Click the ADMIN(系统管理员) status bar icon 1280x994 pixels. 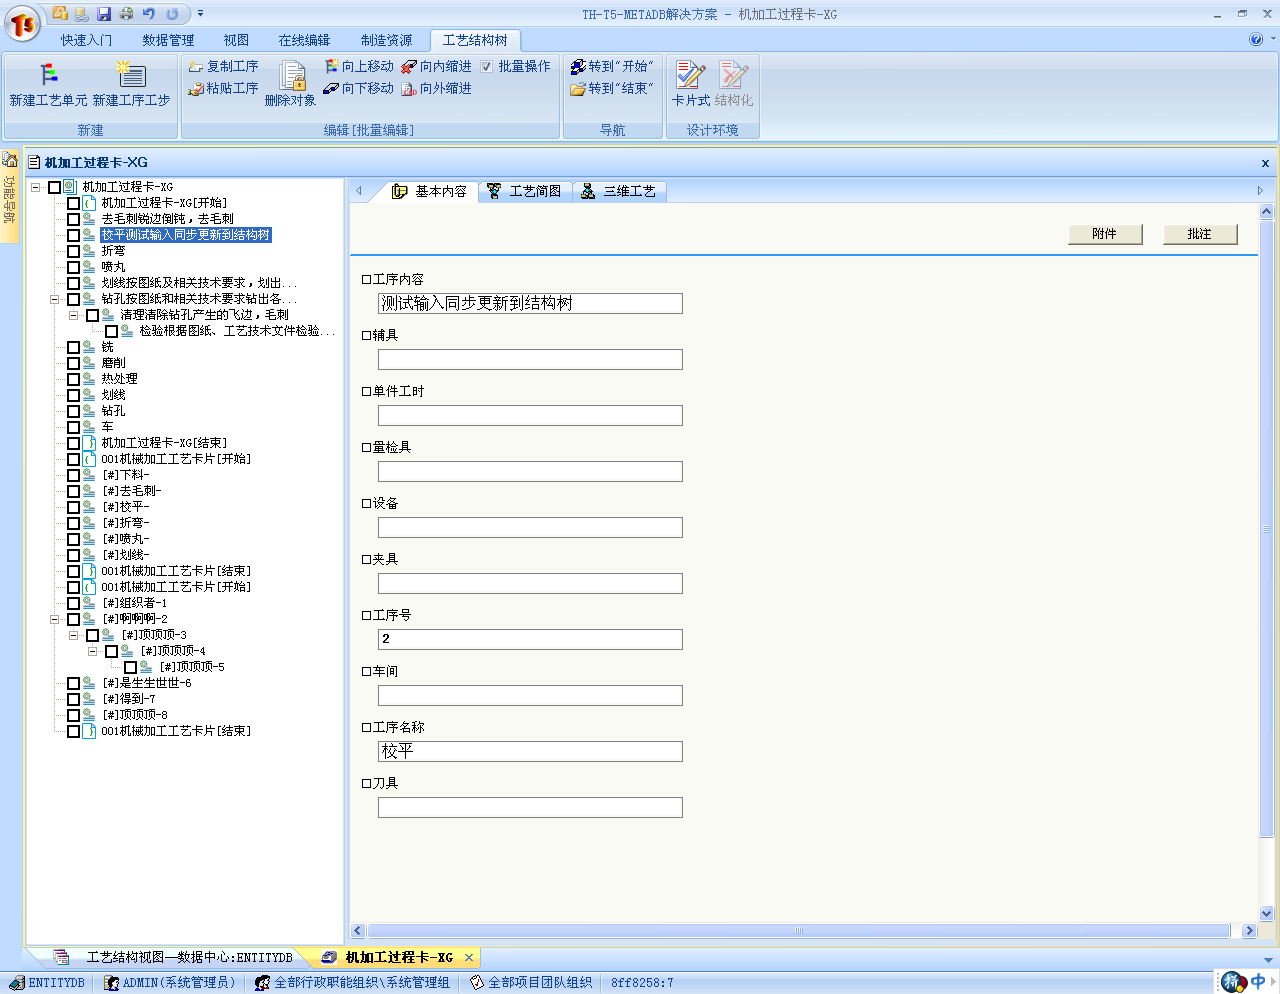[x=111, y=983]
